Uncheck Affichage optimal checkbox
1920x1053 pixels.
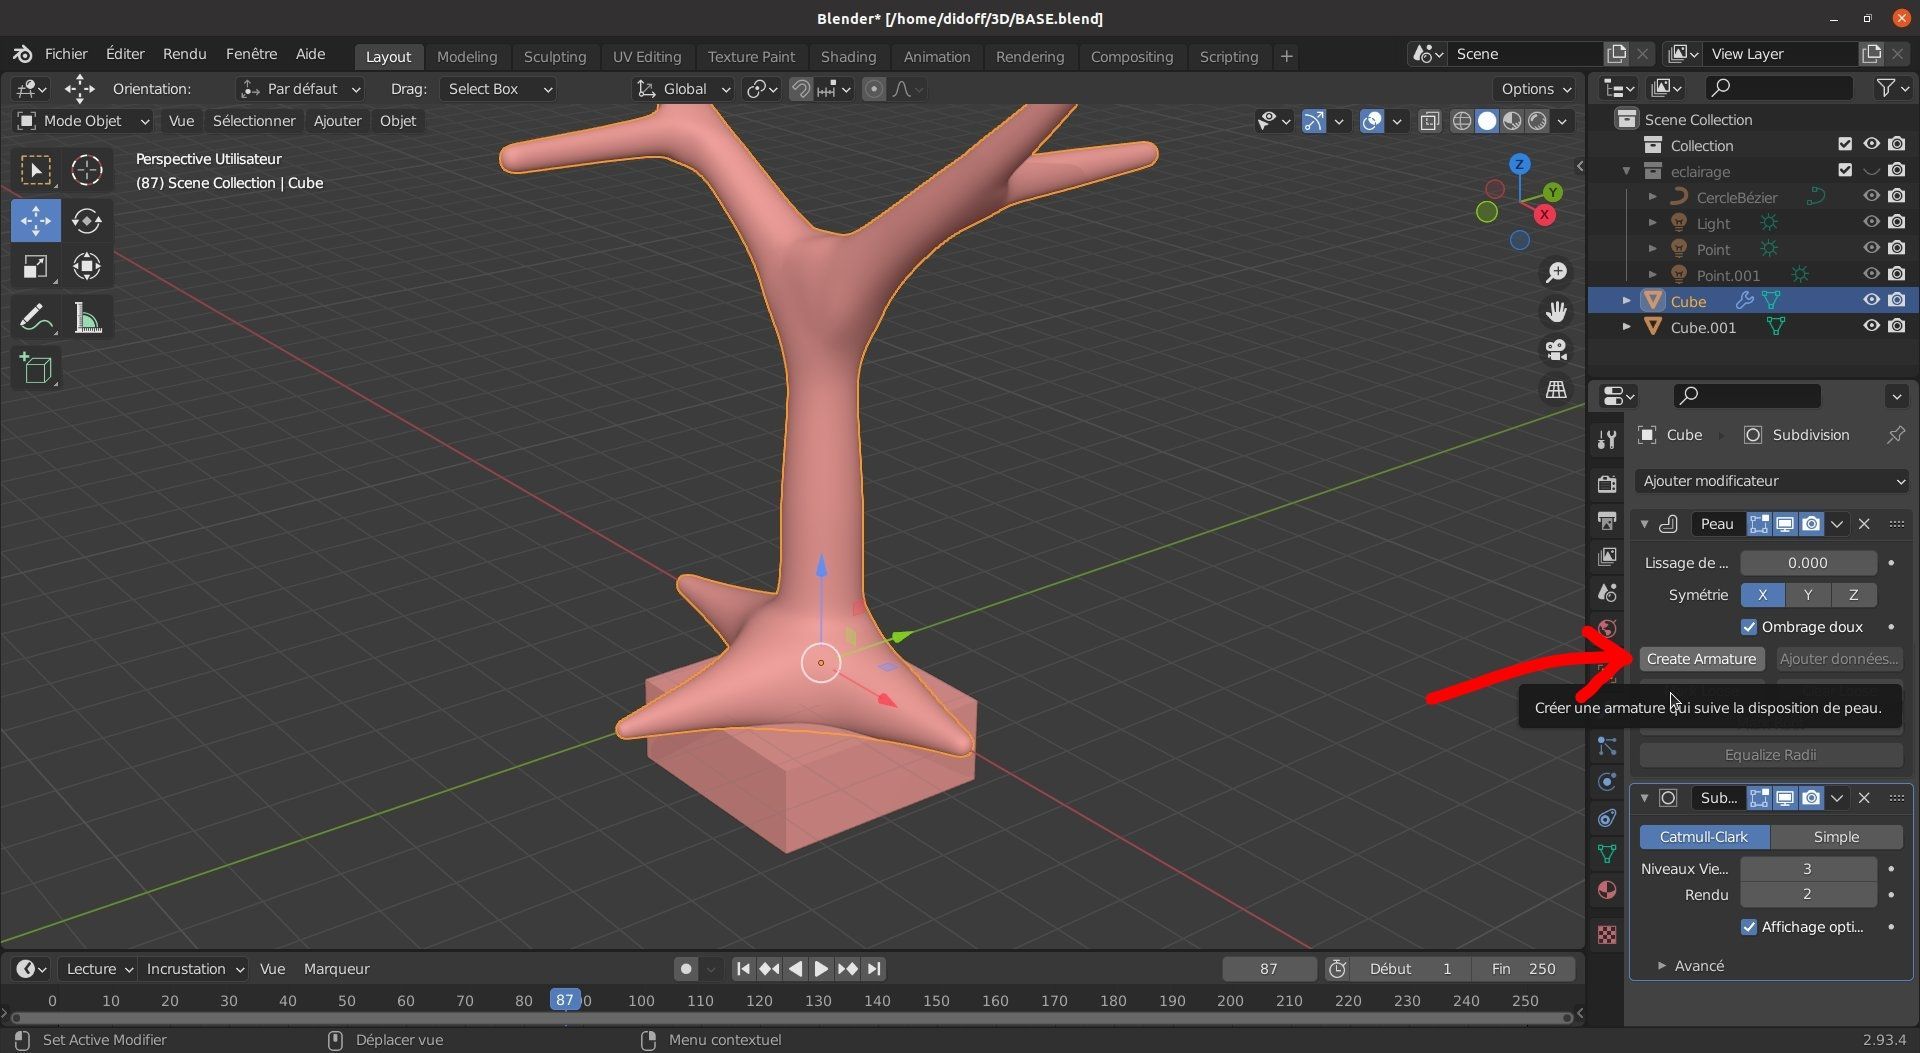click(1749, 927)
